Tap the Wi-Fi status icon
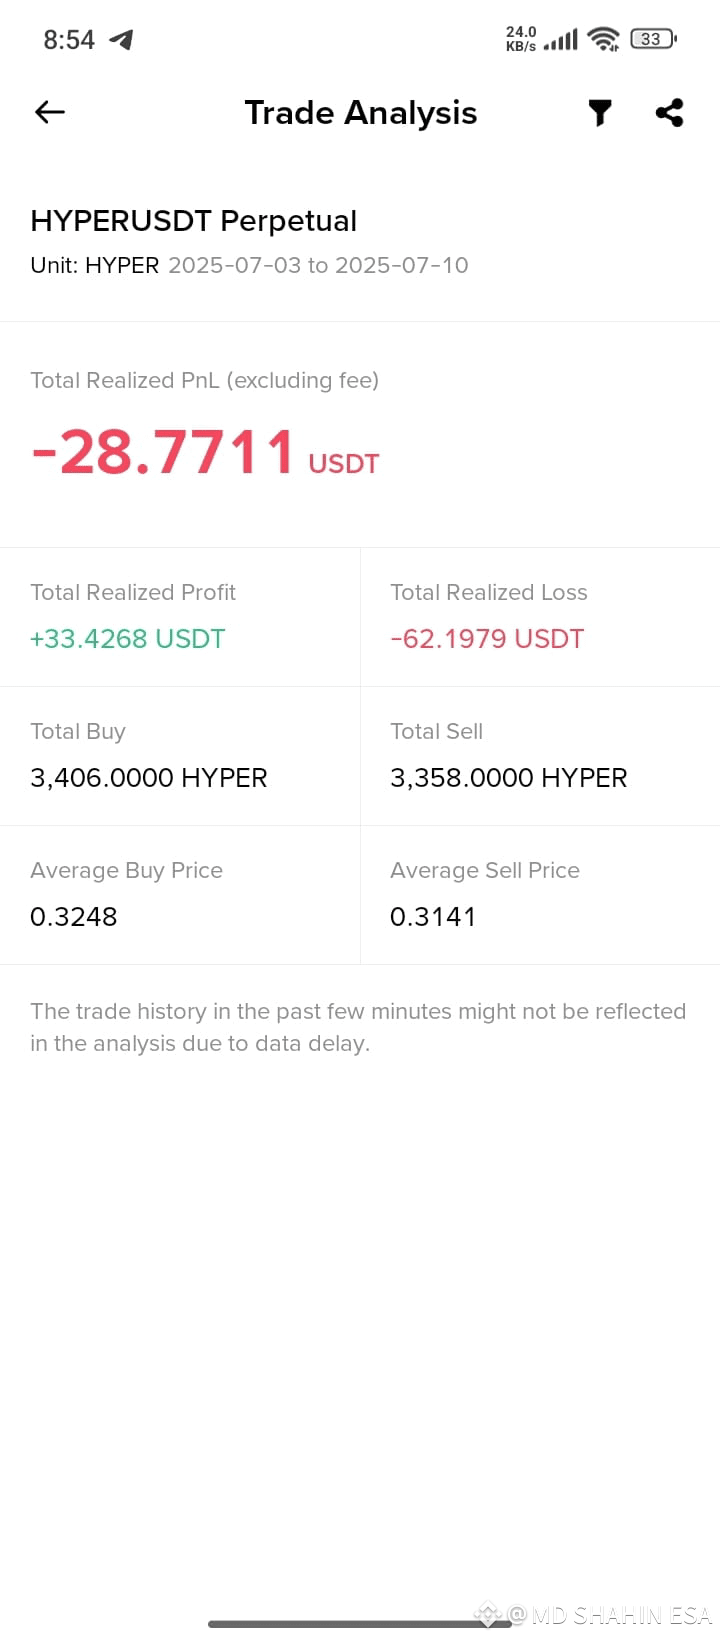This screenshot has width=720, height=1640. coord(604,39)
